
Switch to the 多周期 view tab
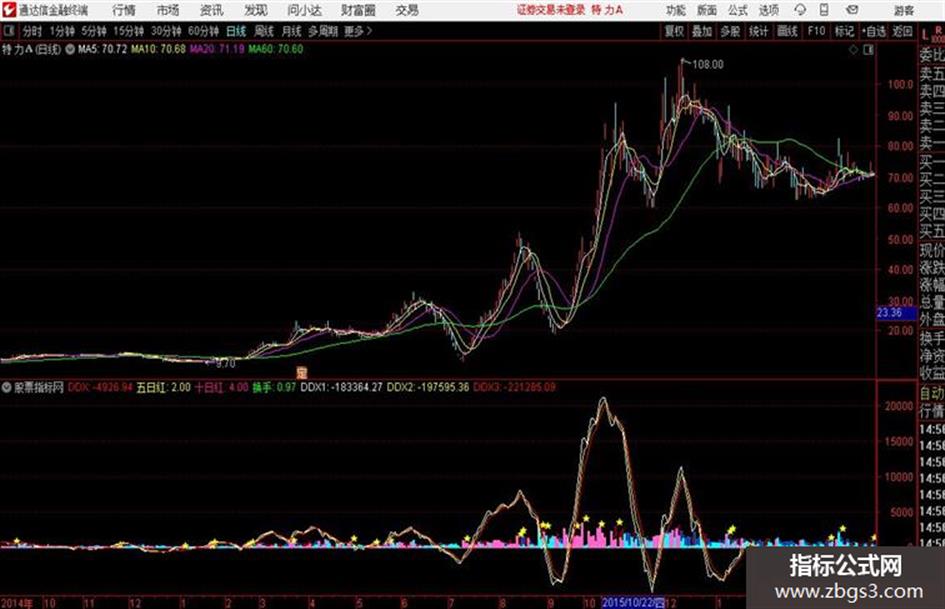[323, 31]
